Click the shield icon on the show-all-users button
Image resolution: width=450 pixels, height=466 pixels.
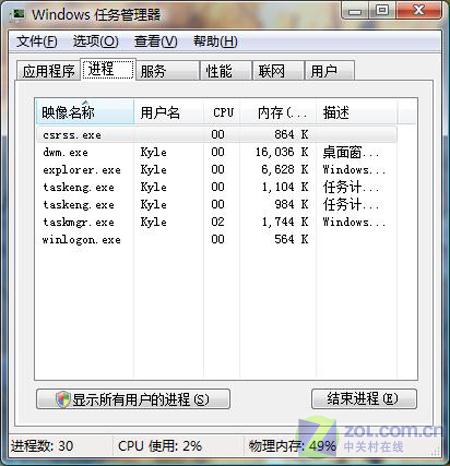point(63,399)
